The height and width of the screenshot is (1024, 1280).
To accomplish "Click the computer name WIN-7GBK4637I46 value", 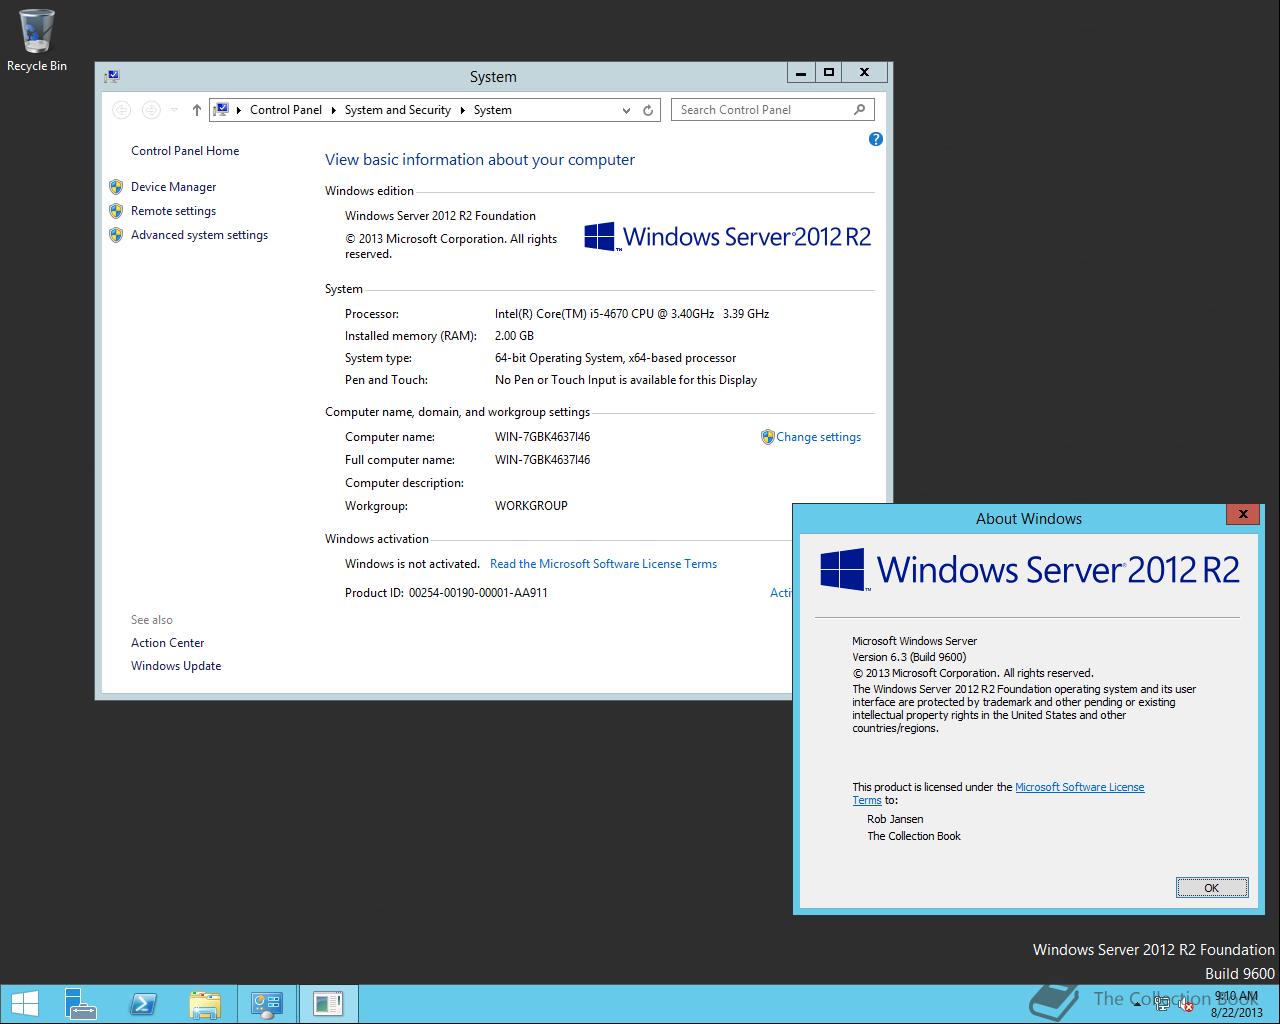I will 542,437.
